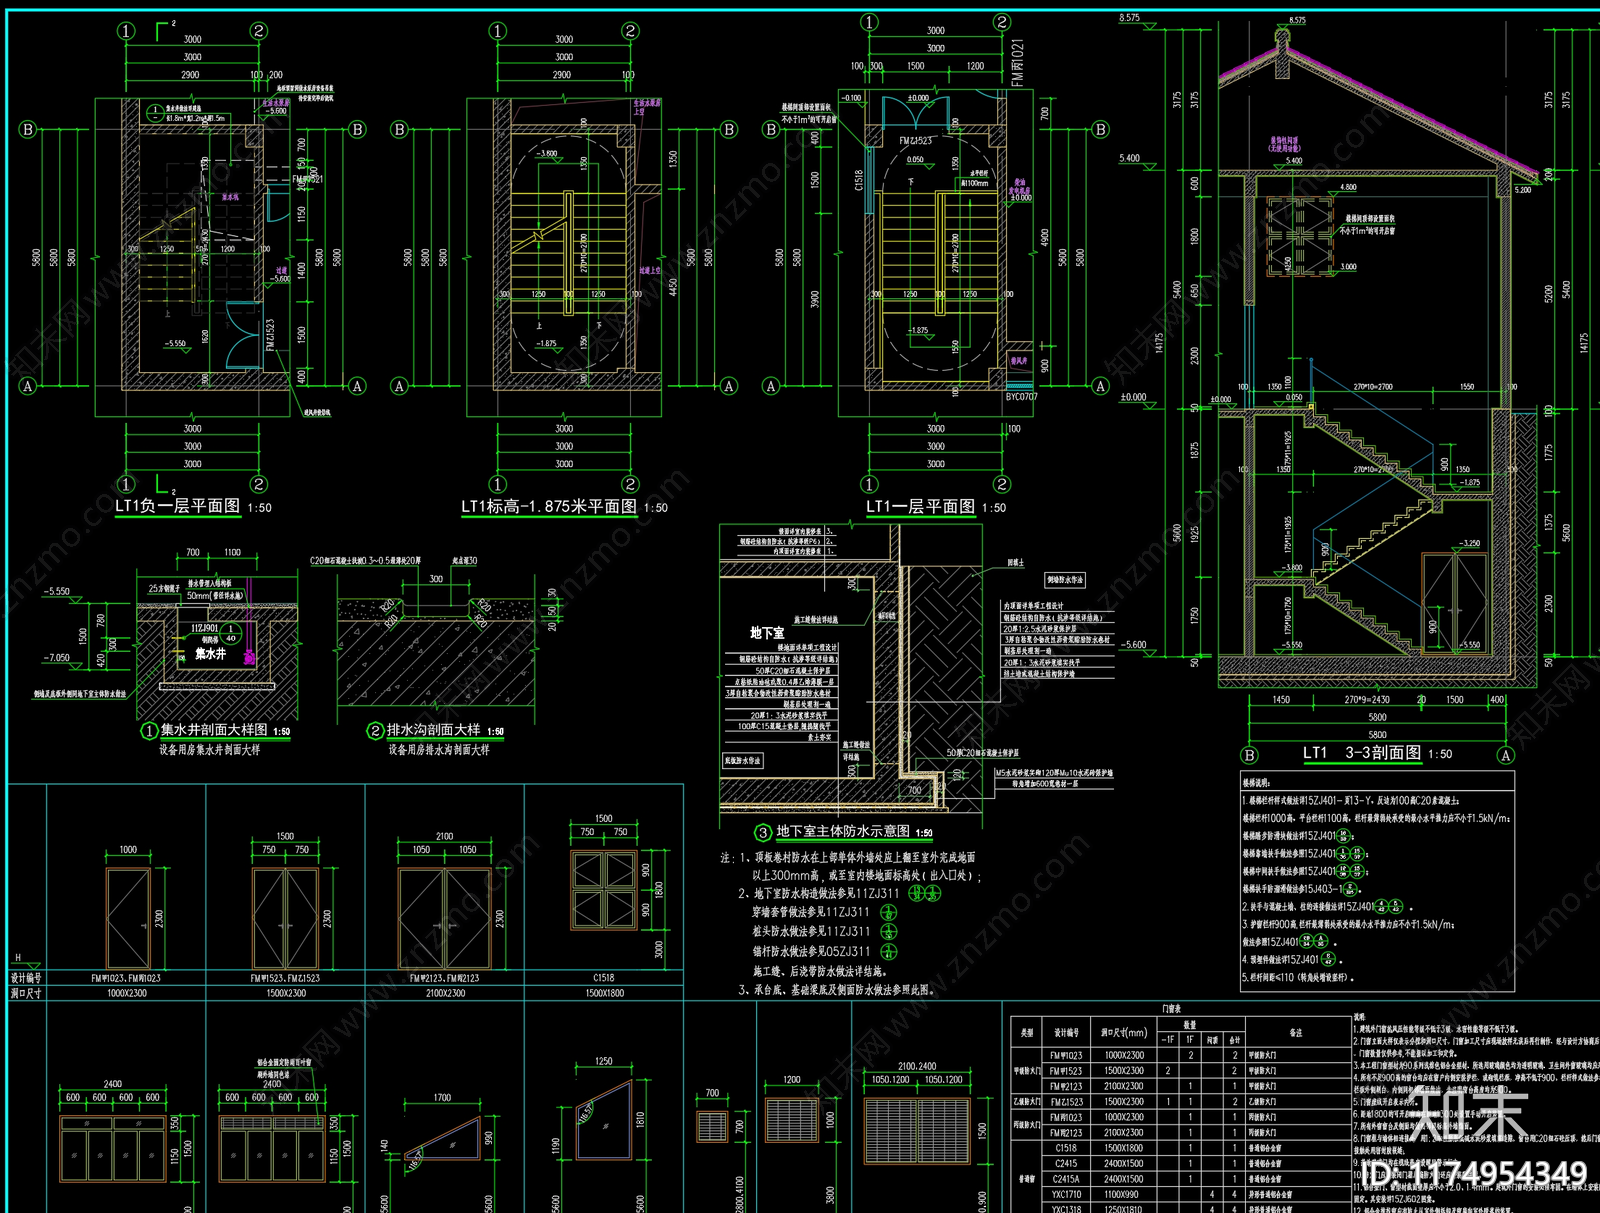The image size is (1600, 1213).
Task: Select the vertical 'FM丙1021' label at top
Action: pos(1017,62)
